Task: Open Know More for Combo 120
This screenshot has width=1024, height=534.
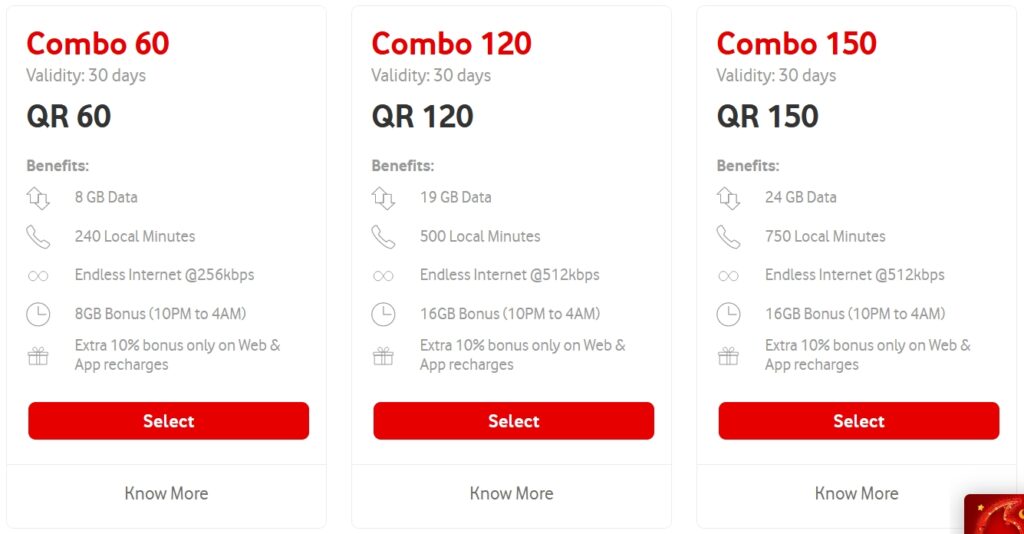Action: [511, 493]
